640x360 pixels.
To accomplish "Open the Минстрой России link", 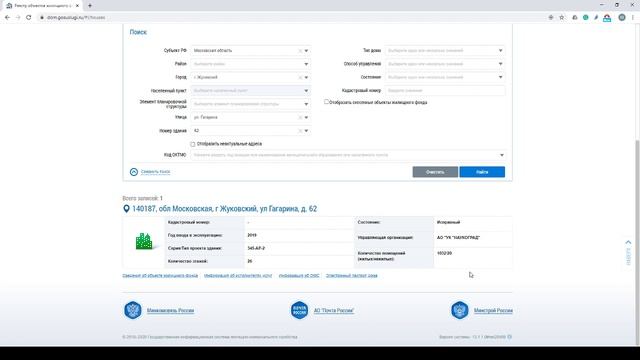I will coord(493,311).
